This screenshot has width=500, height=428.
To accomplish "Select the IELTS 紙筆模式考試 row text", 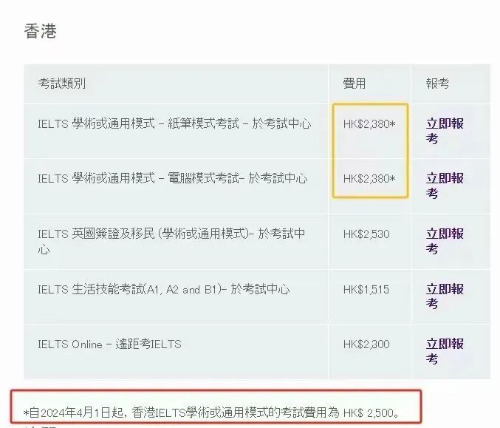I will tap(174, 124).
